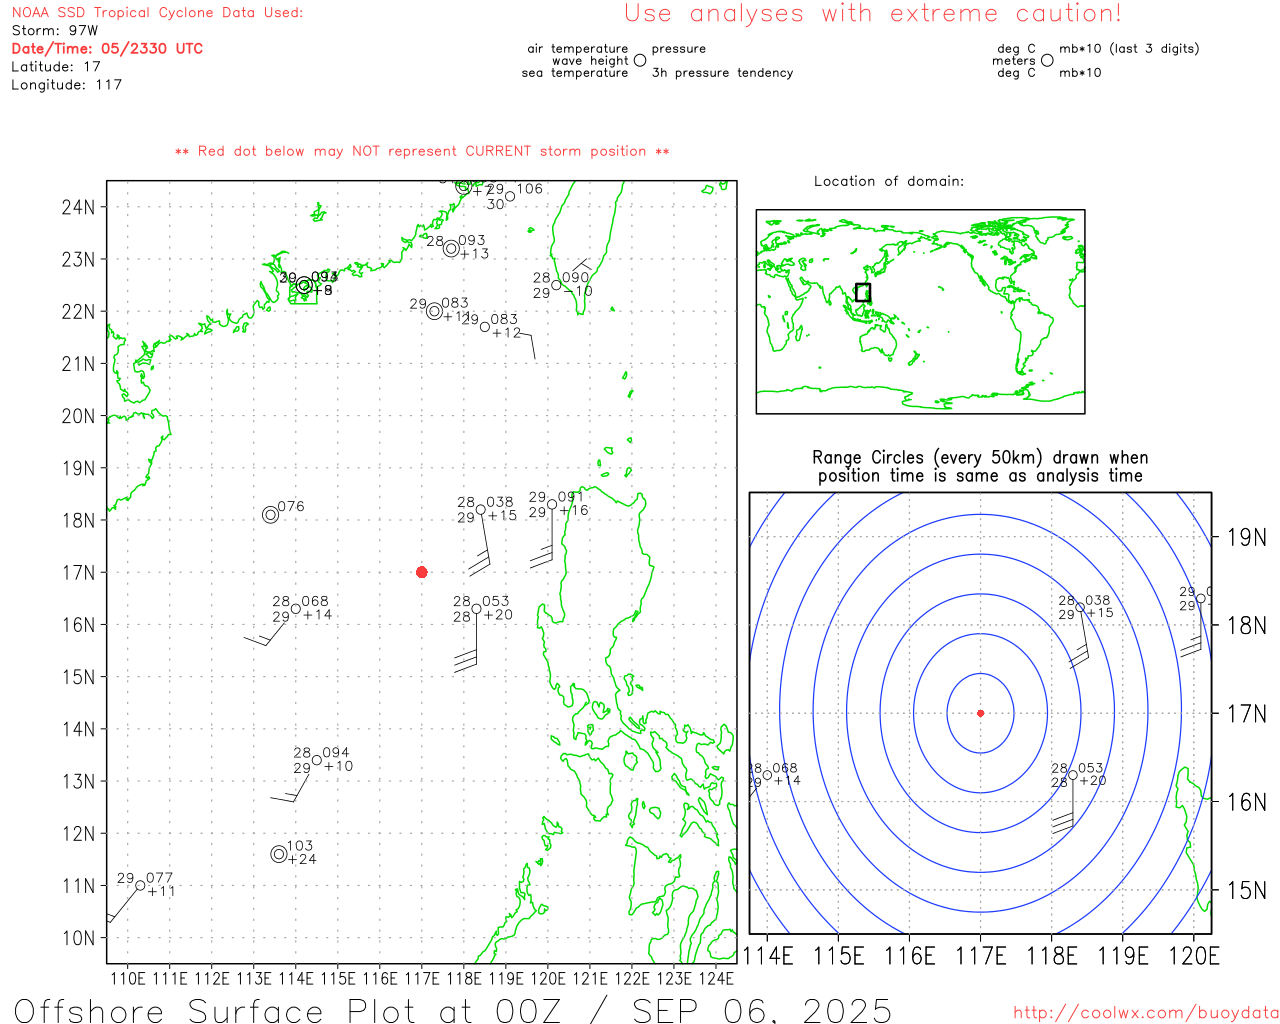Click the station circle for 077 +11
1280x1024 pixels.
click(x=140, y=885)
